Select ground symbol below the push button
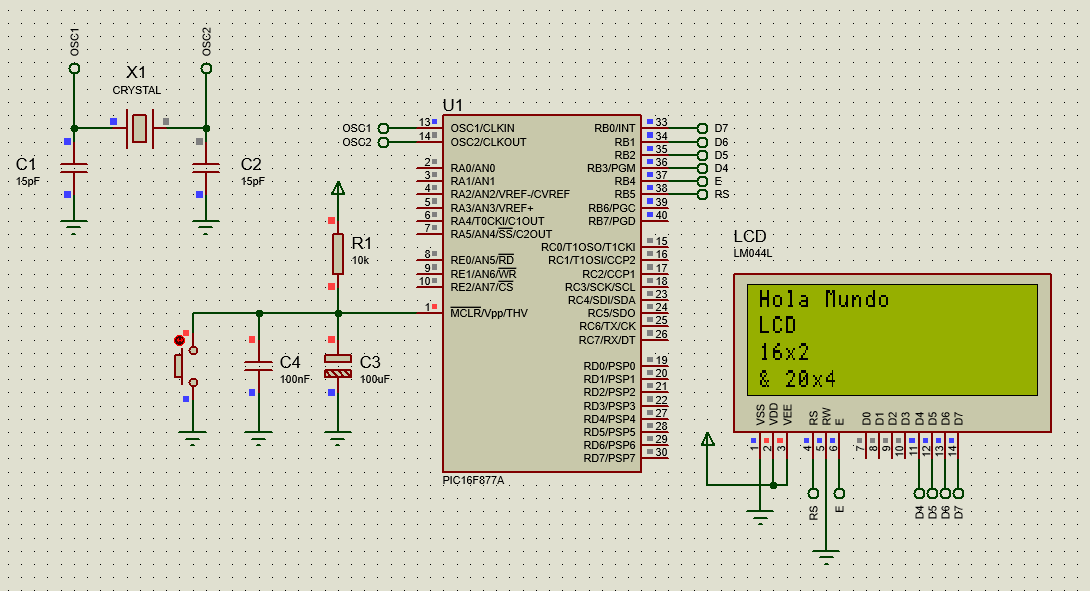1090x591 pixels. (x=193, y=438)
